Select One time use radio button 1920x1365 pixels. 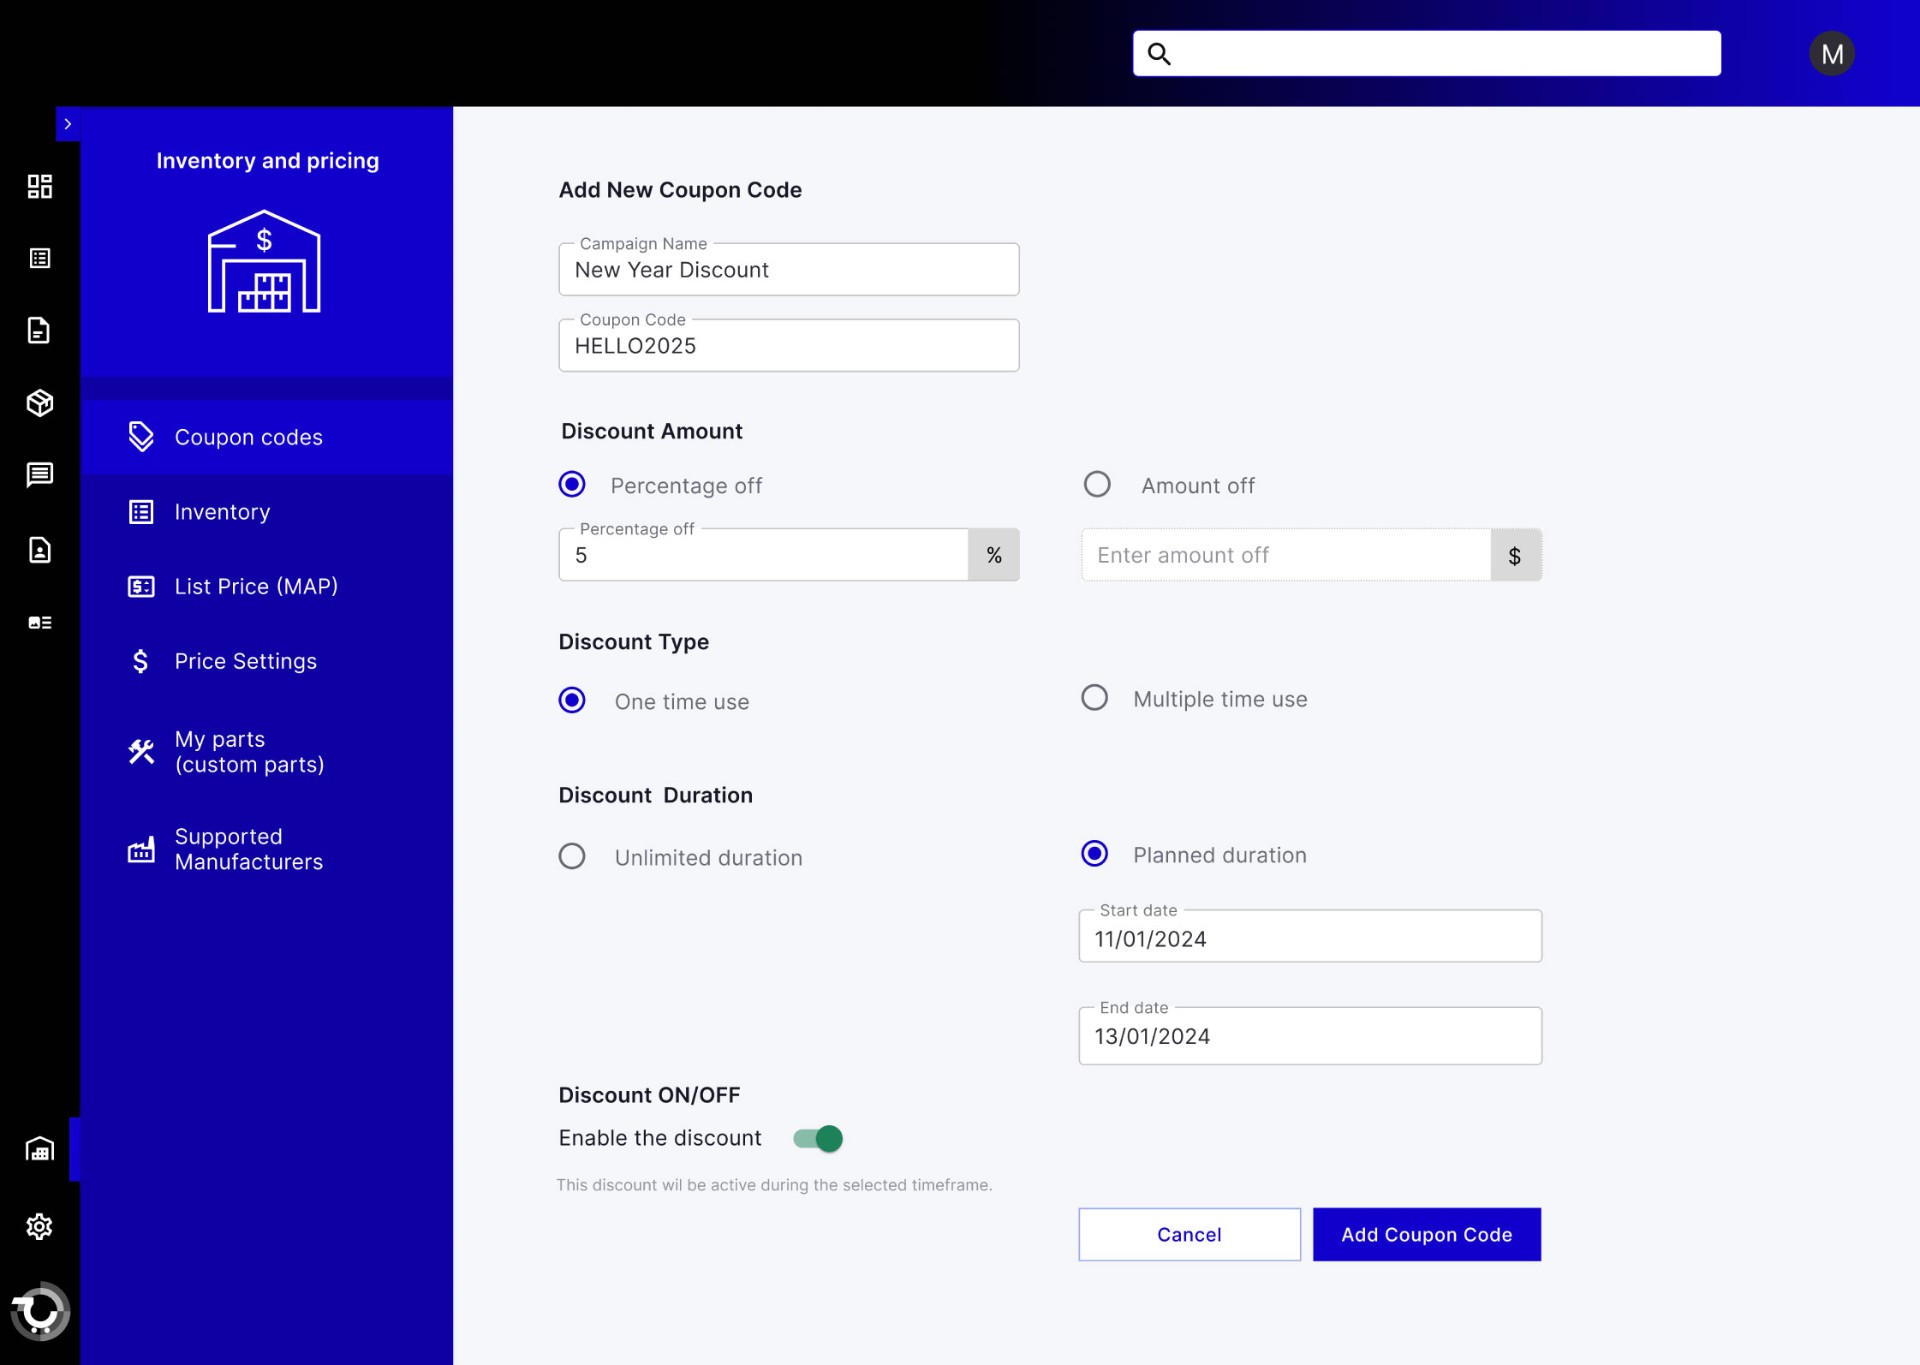click(x=572, y=700)
